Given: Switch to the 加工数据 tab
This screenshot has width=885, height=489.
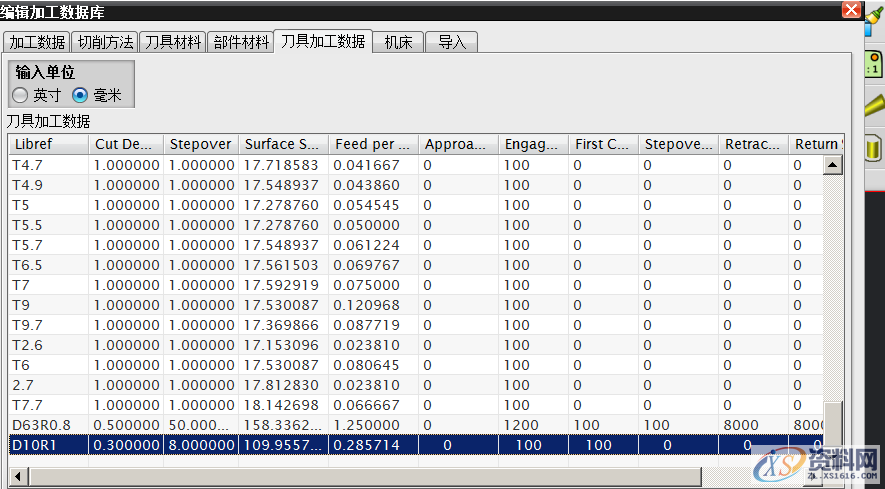Looking at the screenshot, I should click(x=37, y=42).
